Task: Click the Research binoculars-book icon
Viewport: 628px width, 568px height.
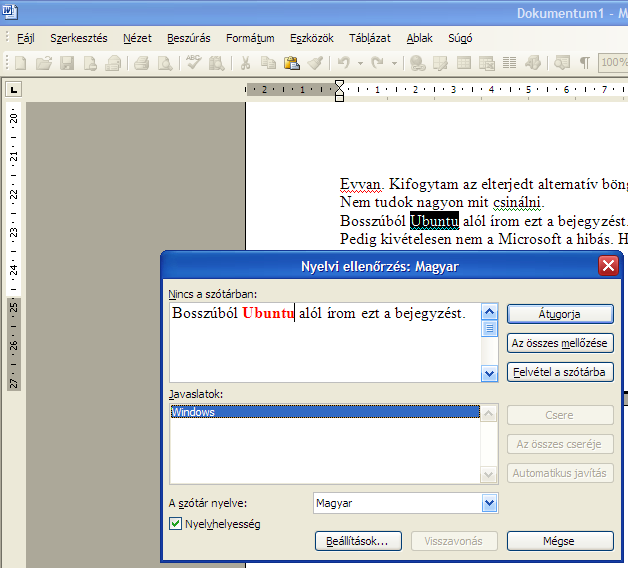Action: coord(217,63)
